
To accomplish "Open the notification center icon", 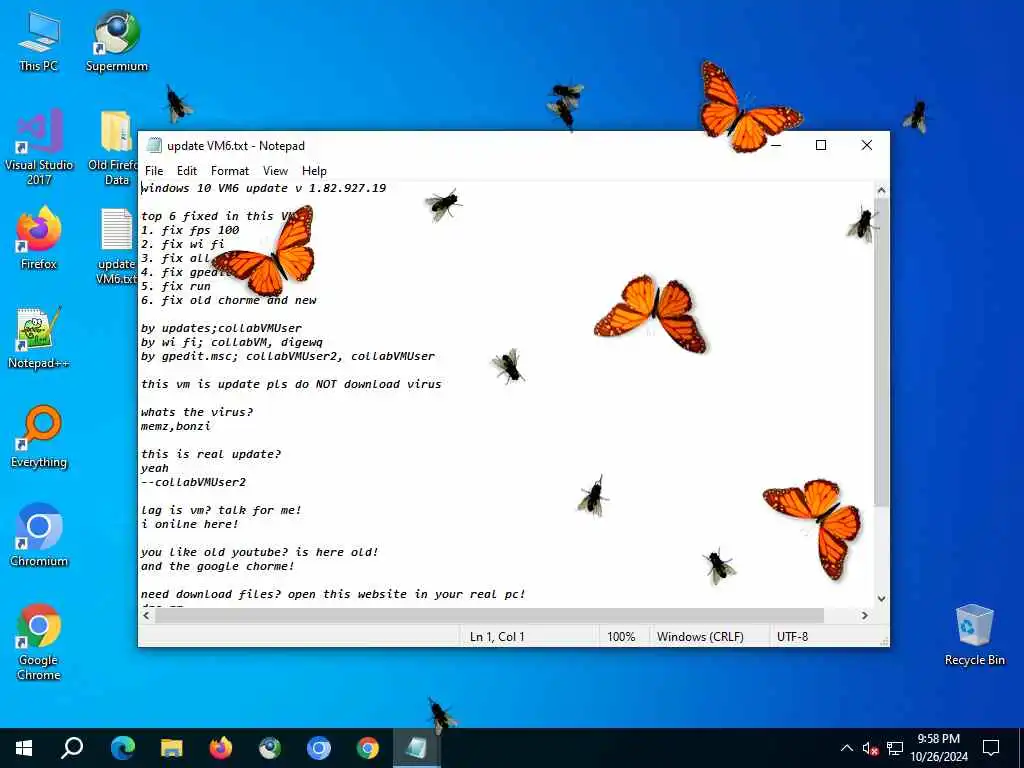I will pyautogui.click(x=991, y=748).
